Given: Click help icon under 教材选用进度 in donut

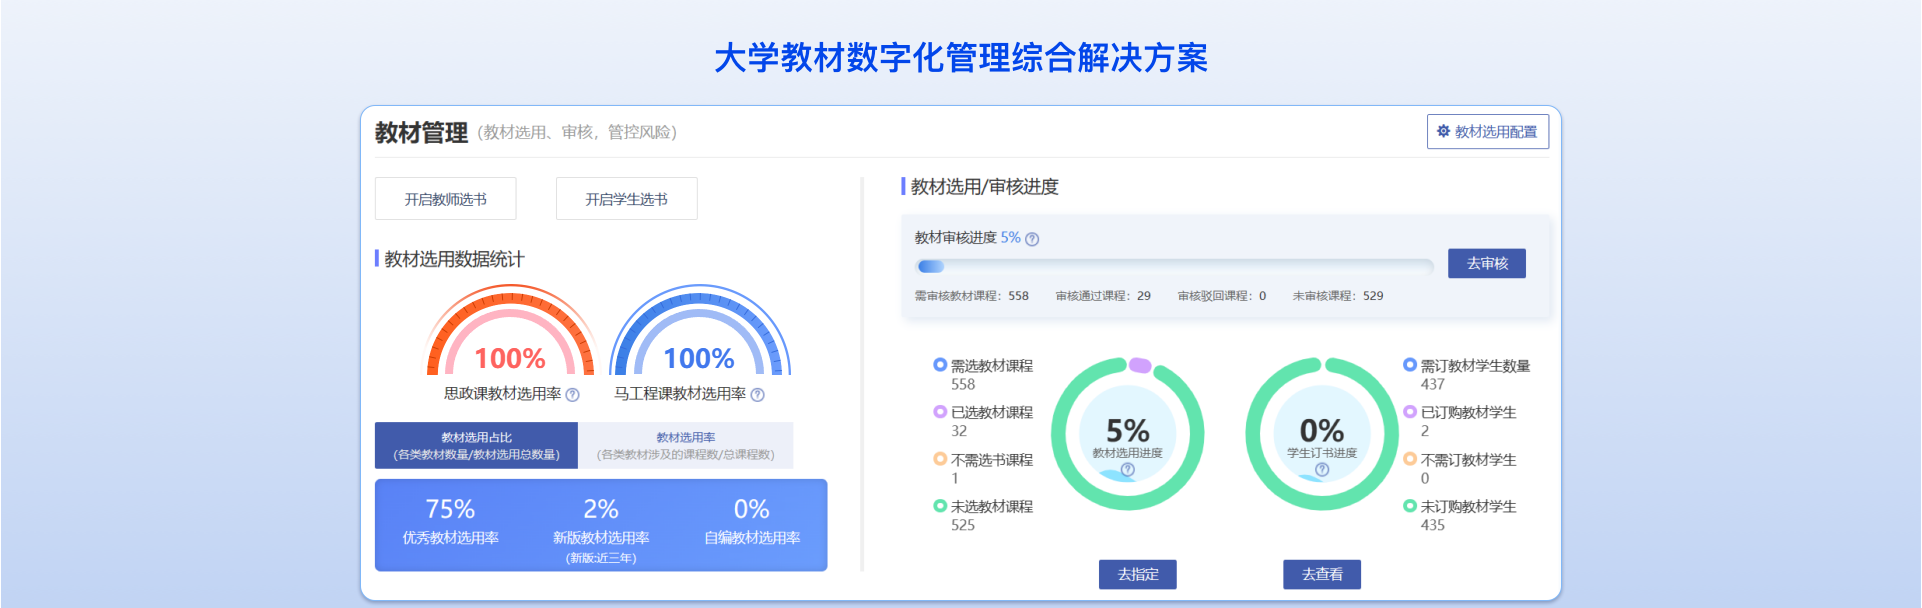Looking at the screenshot, I should pyautogui.click(x=1128, y=469).
